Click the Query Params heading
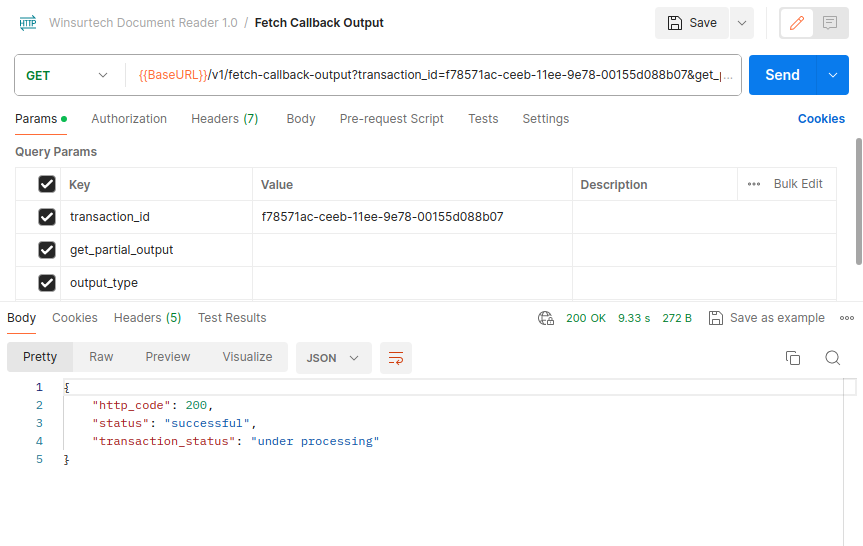 coord(56,152)
